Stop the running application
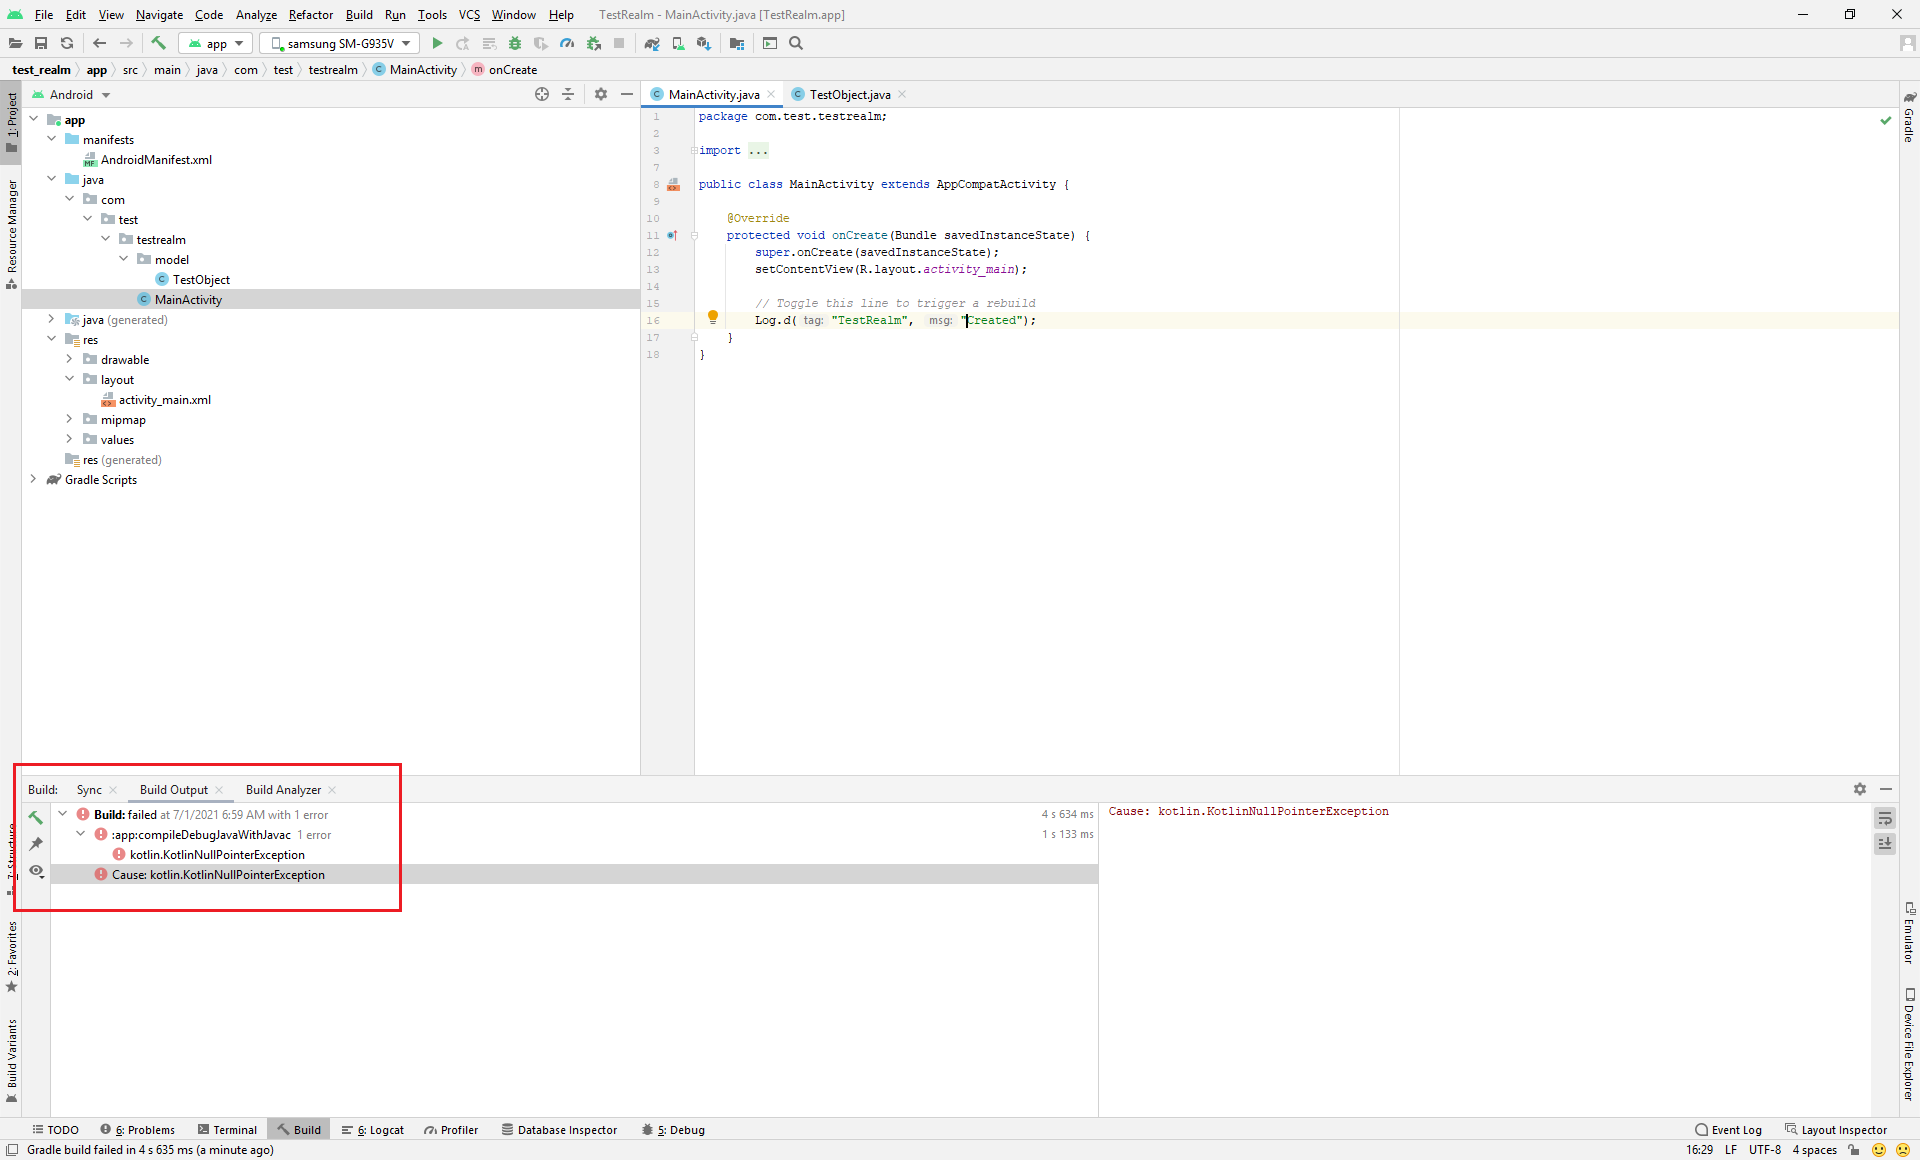1920x1160 pixels. click(619, 43)
